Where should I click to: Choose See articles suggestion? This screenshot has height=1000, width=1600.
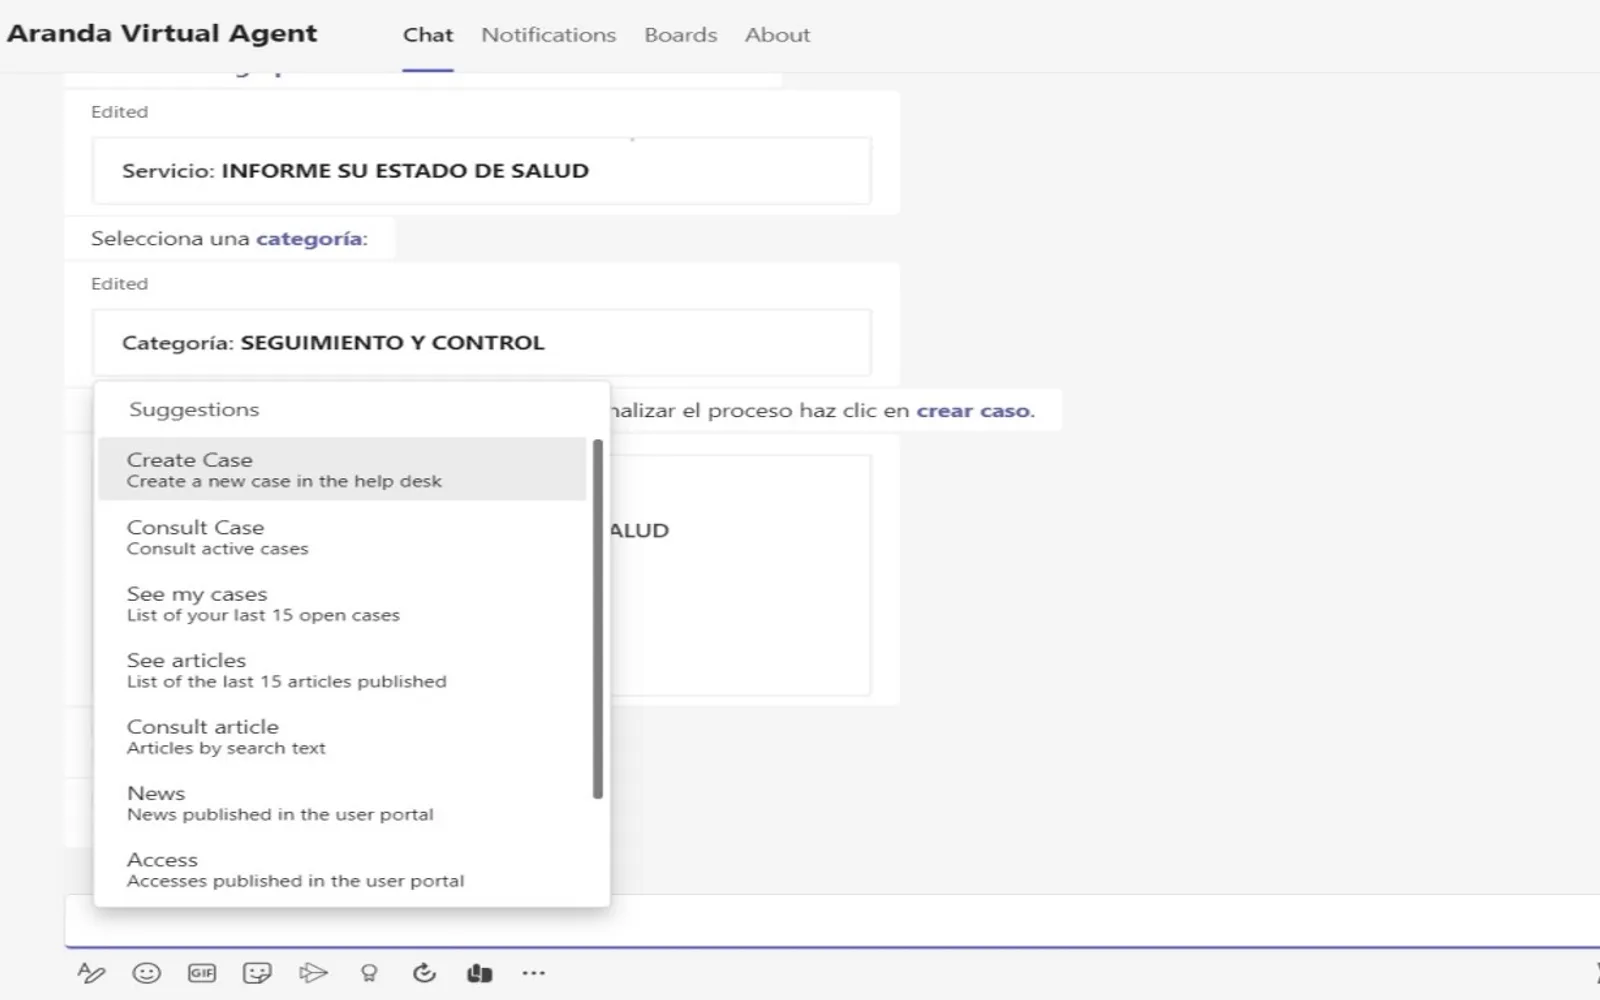342,670
